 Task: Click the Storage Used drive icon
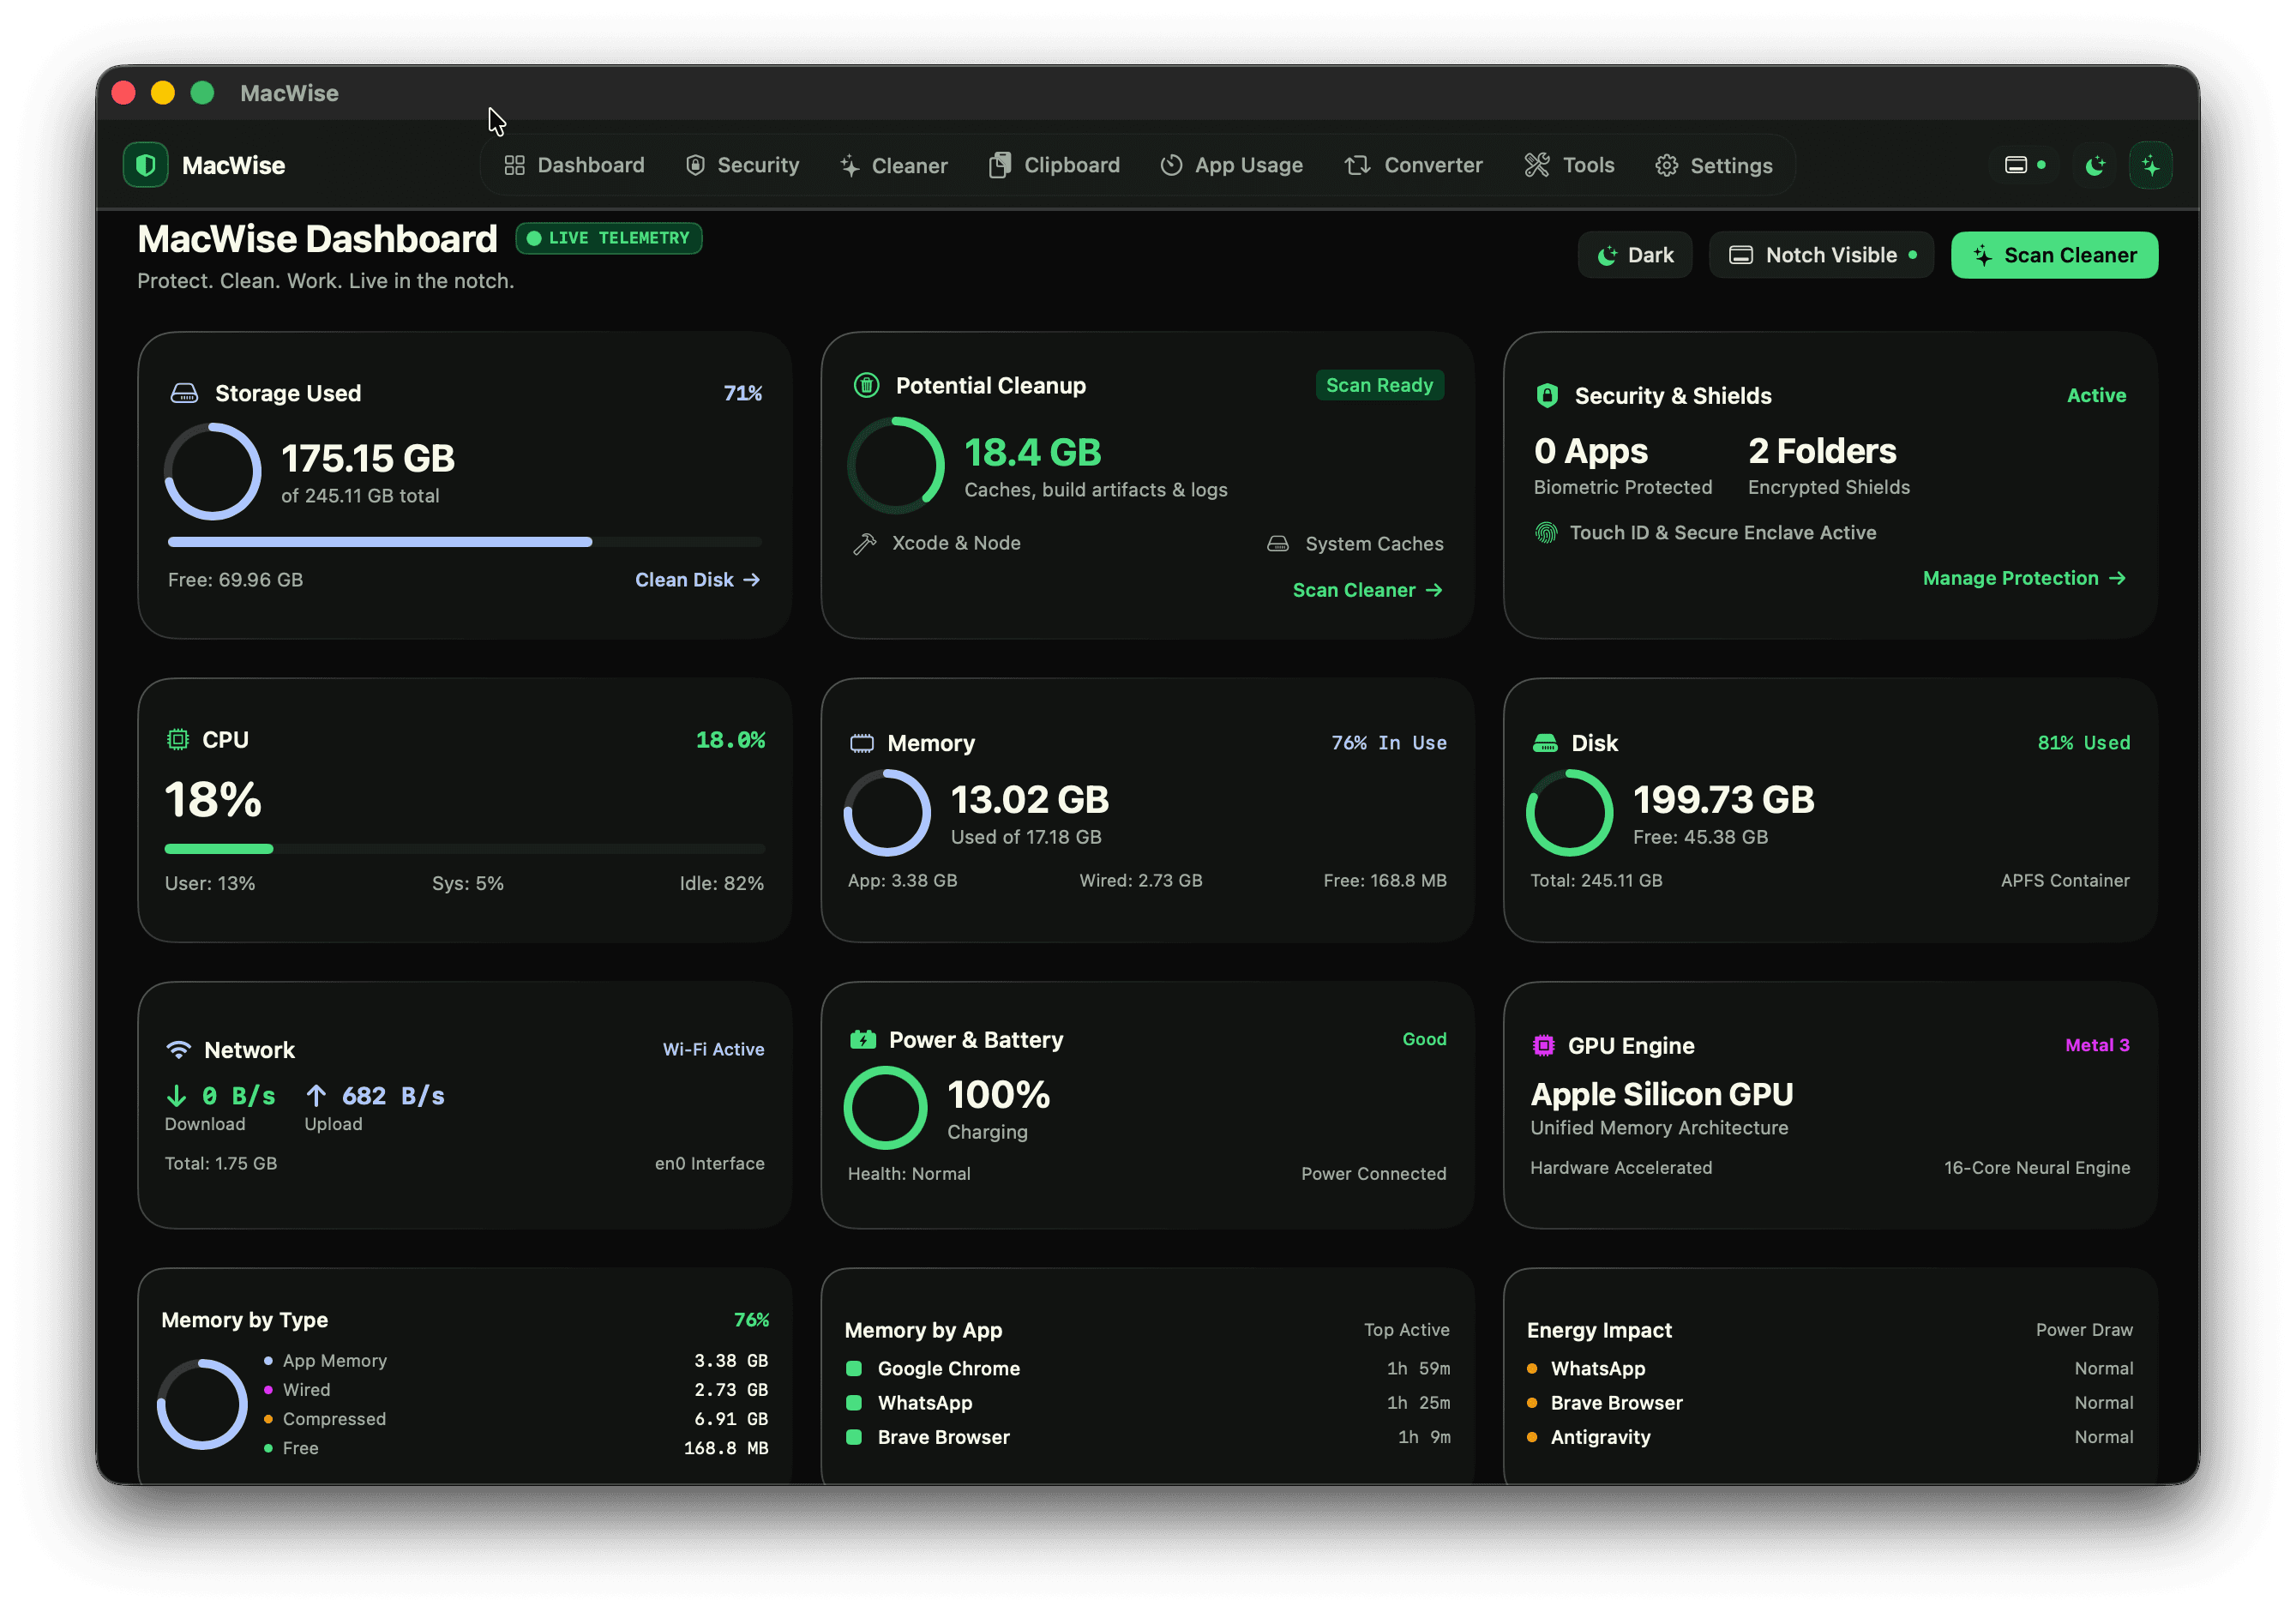(x=184, y=393)
